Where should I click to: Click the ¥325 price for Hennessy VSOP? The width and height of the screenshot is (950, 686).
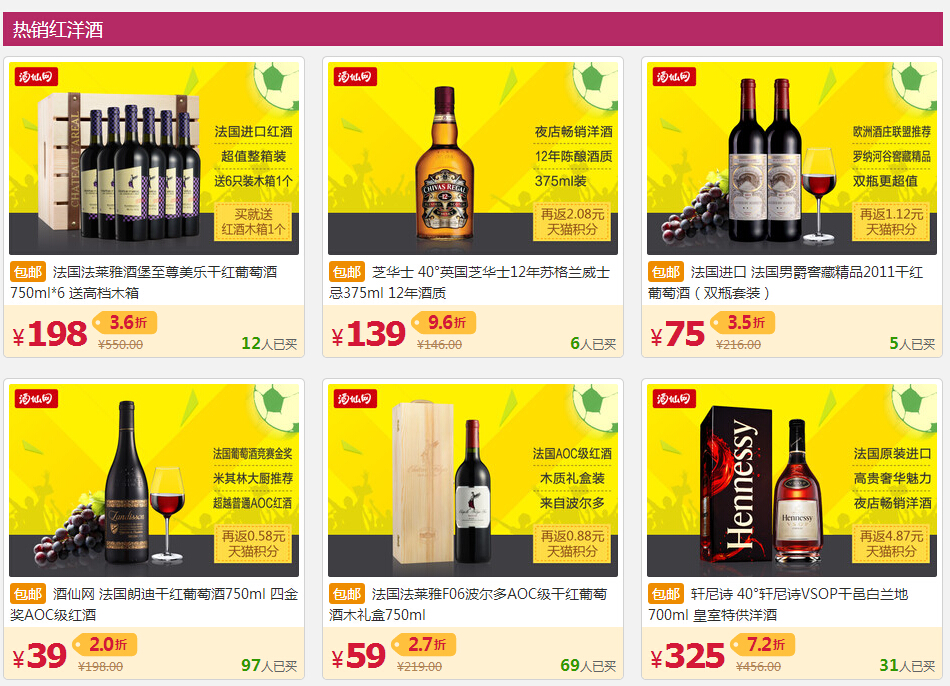tap(687, 656)
